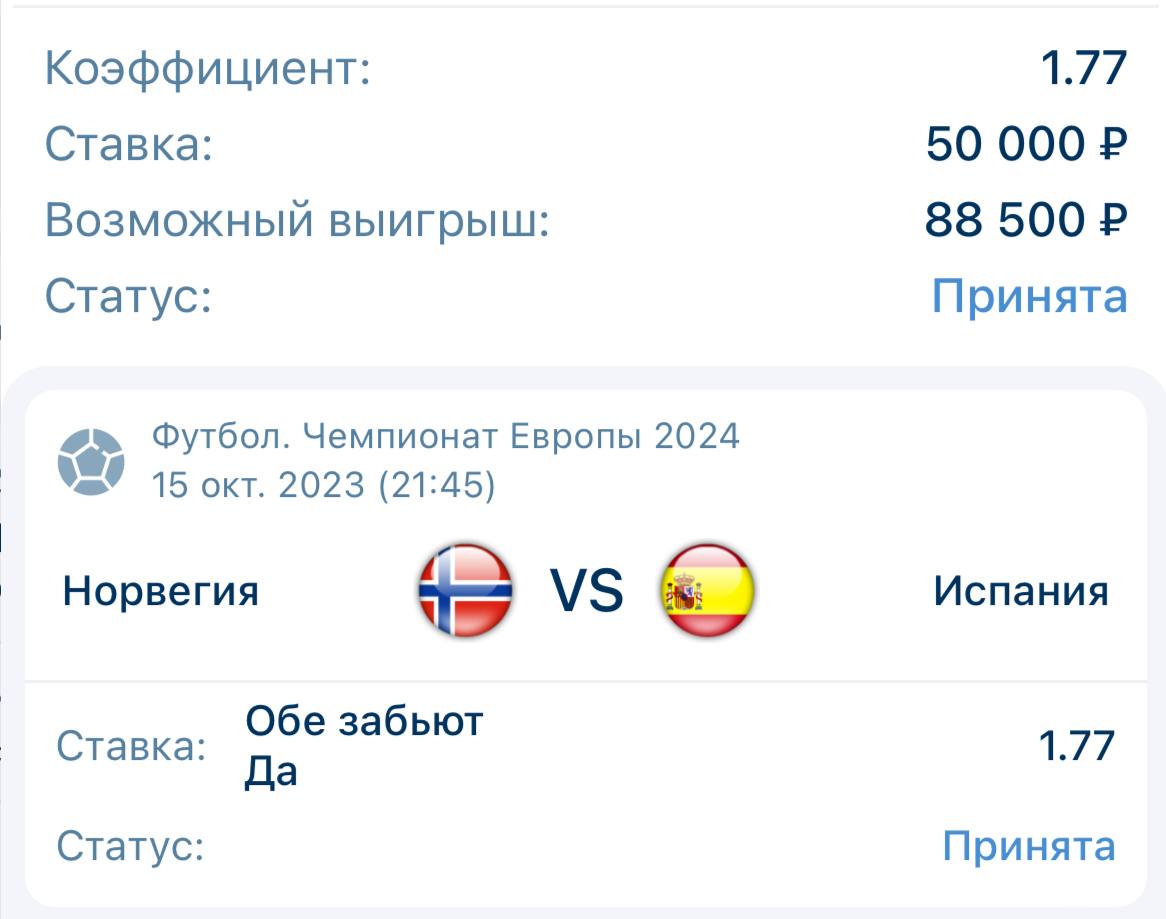Click the VS text between flags
The height and width of the screenshot is (919, 1166).
[x=587, y=591]
